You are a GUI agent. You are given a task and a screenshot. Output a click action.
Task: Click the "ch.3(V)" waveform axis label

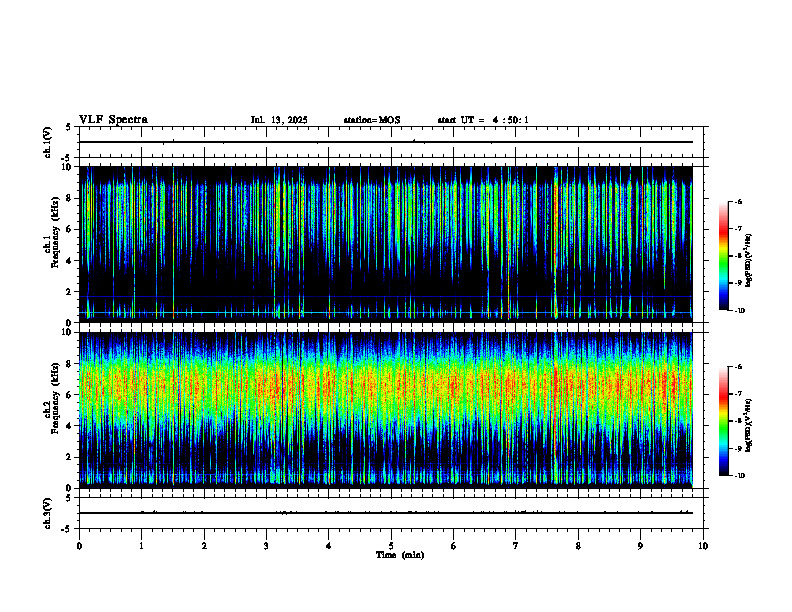47,513
